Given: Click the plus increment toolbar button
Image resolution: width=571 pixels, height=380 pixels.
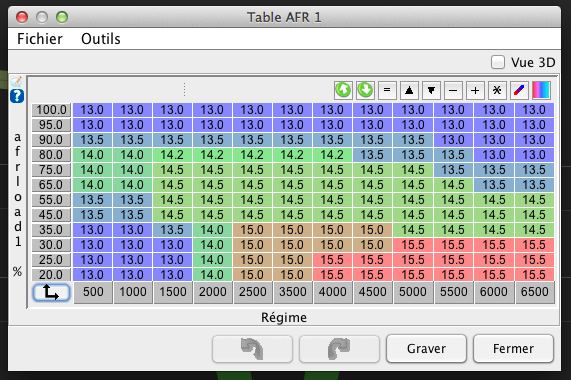Looking at the screenshot, I should [475, 90].
